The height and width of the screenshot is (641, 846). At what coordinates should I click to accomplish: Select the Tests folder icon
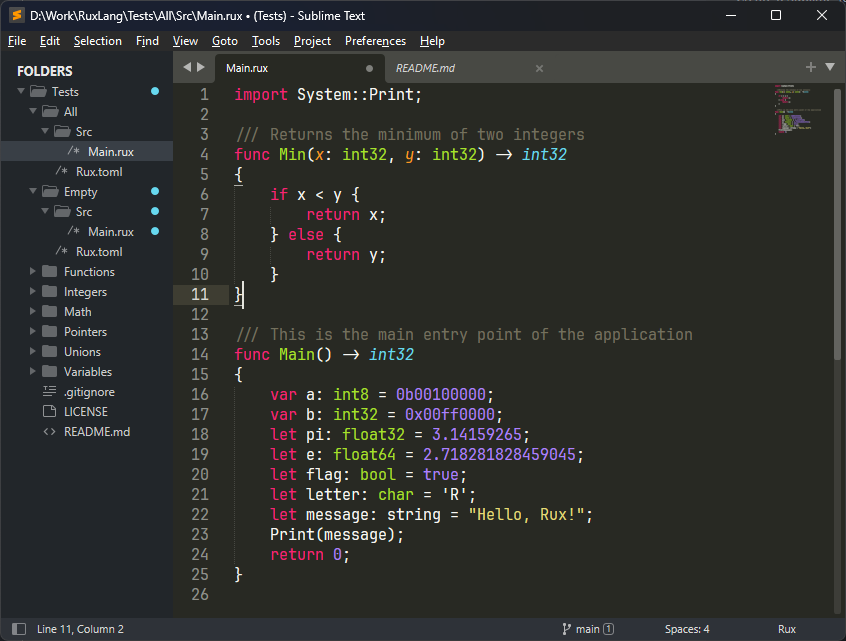pyautogui.click(x=38, y=91)
